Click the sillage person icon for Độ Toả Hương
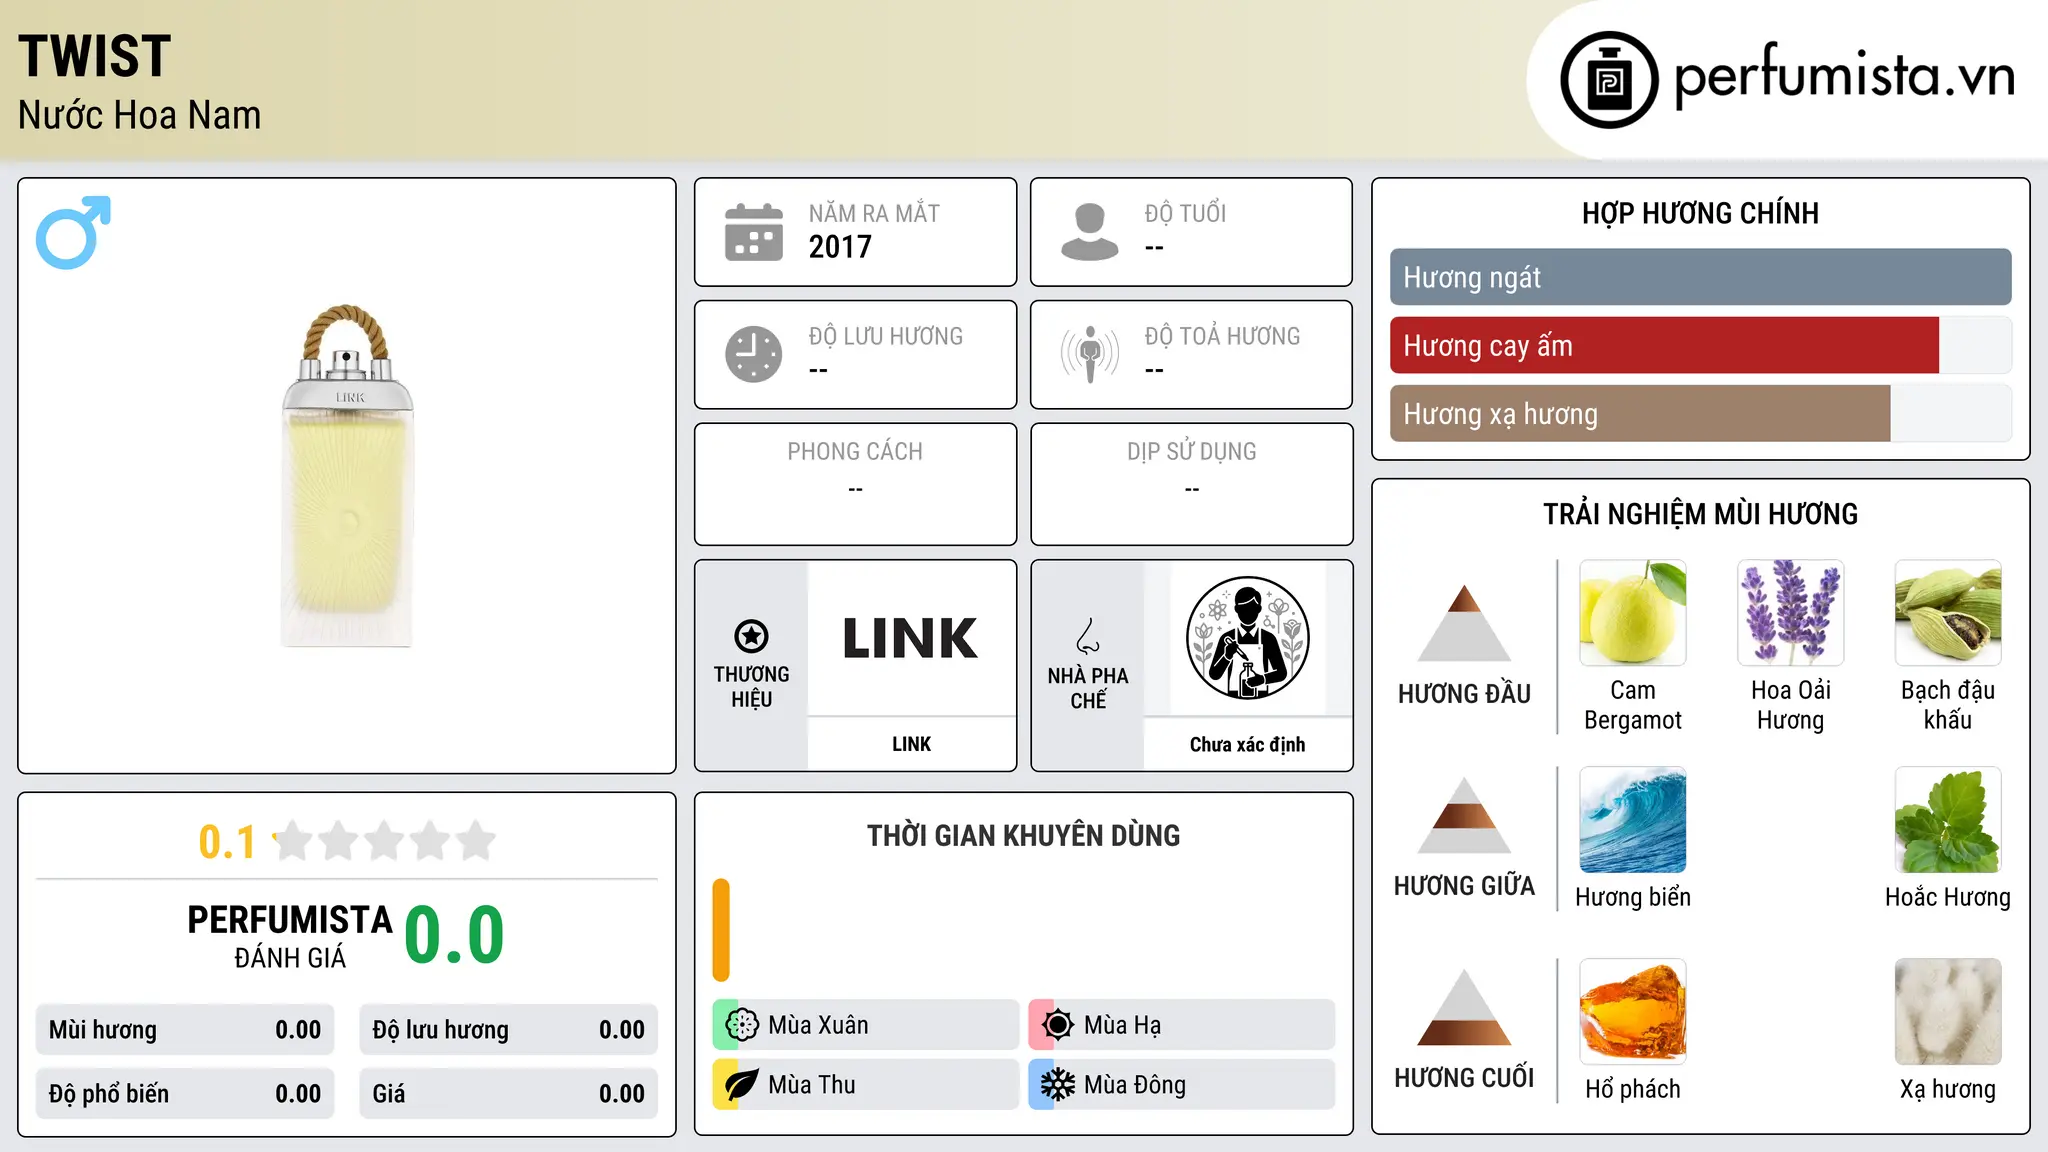2048x1152 pixels. pyautogui.click(x=1090, y=354)
